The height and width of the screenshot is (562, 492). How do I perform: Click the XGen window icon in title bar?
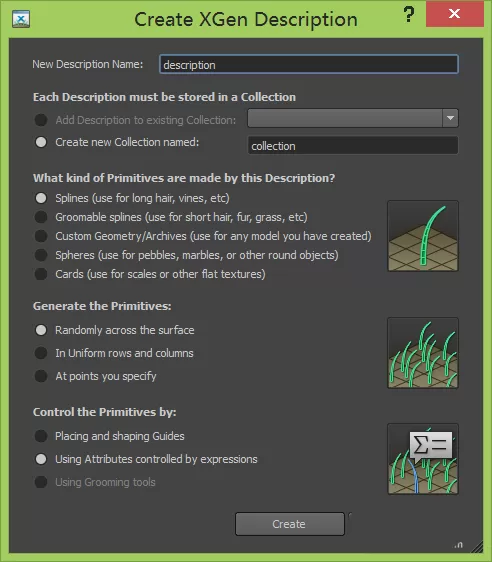[x=21, y=19]
